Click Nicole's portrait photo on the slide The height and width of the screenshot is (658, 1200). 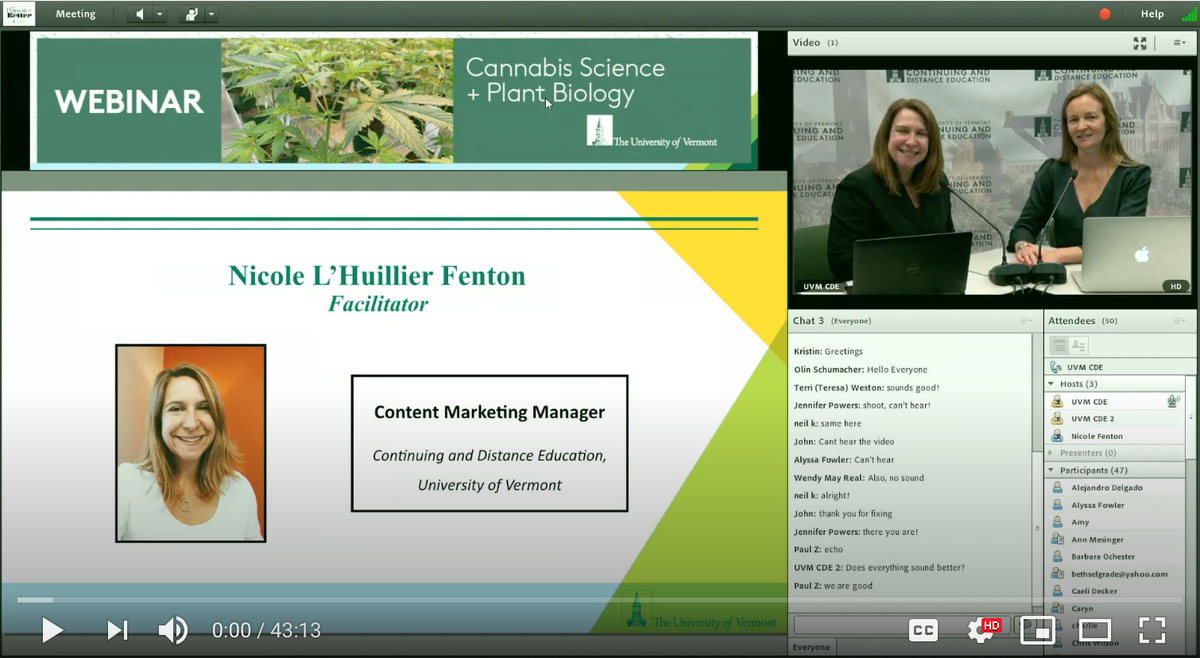click(x=190, y=443)
